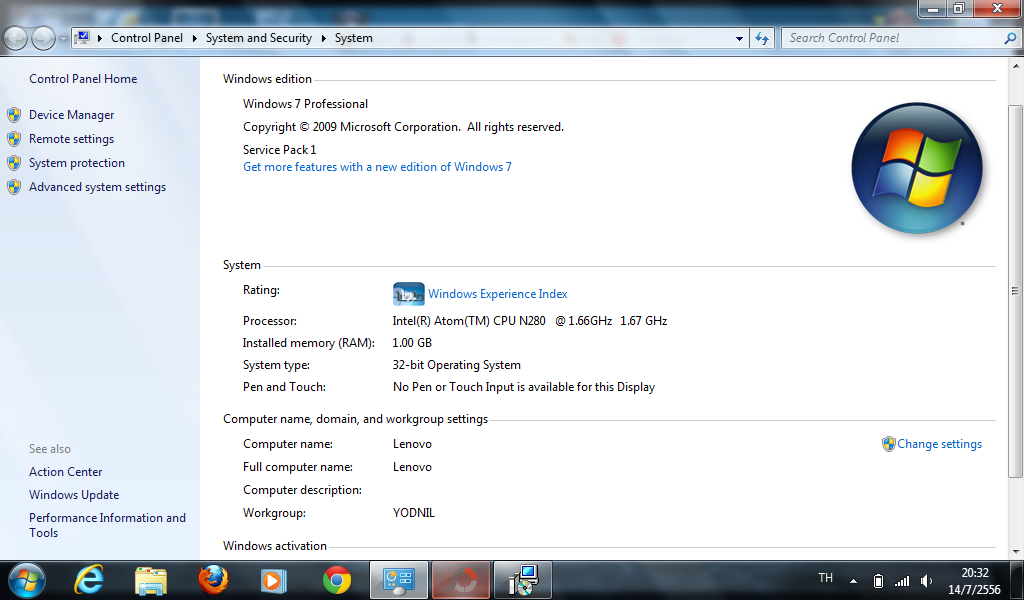1024x600 pixels.
Task: Click the Windows 7 Professional text
Action: 305,104
